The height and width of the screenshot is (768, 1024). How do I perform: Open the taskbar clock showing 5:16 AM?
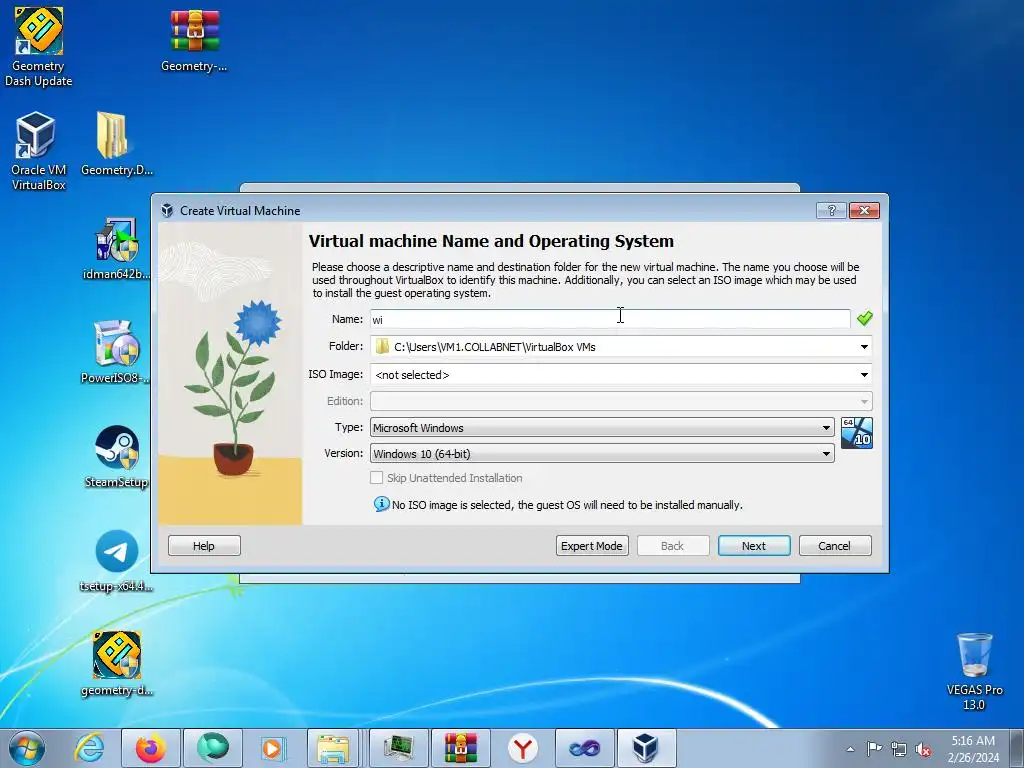[973, 748]
